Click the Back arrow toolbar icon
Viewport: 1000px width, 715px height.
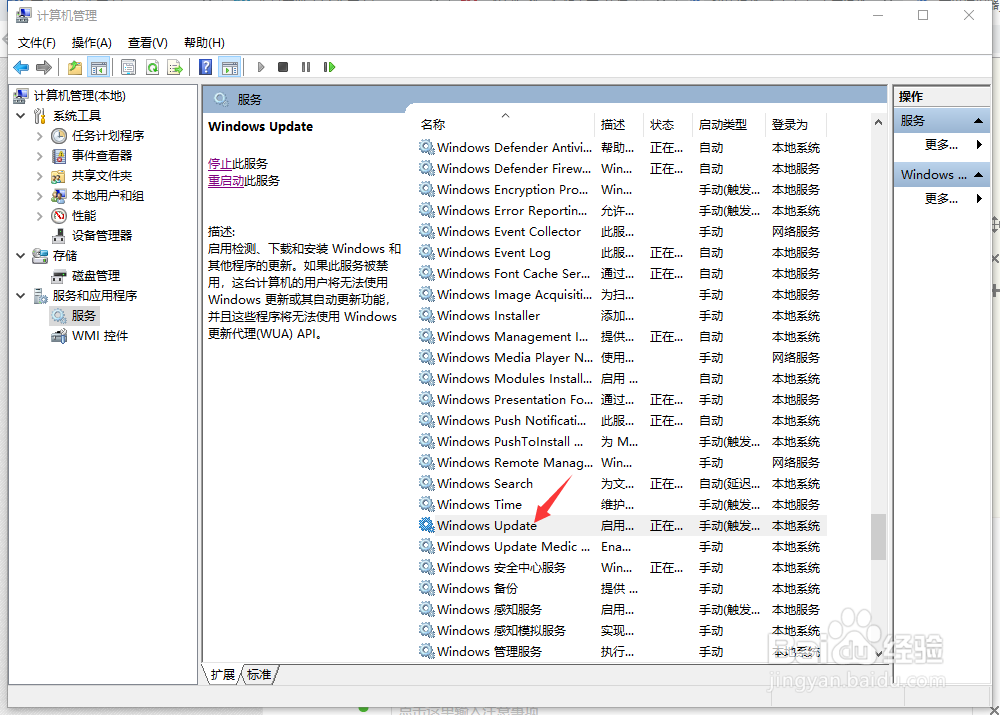[21, 67]
